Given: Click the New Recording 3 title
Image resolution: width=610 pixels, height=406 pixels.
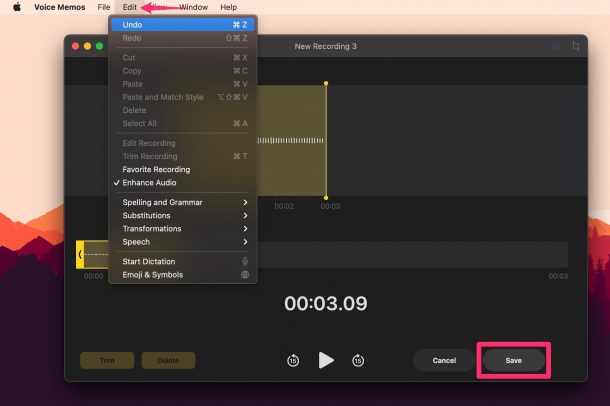Looking at the screenshot, I should point(325,46).
